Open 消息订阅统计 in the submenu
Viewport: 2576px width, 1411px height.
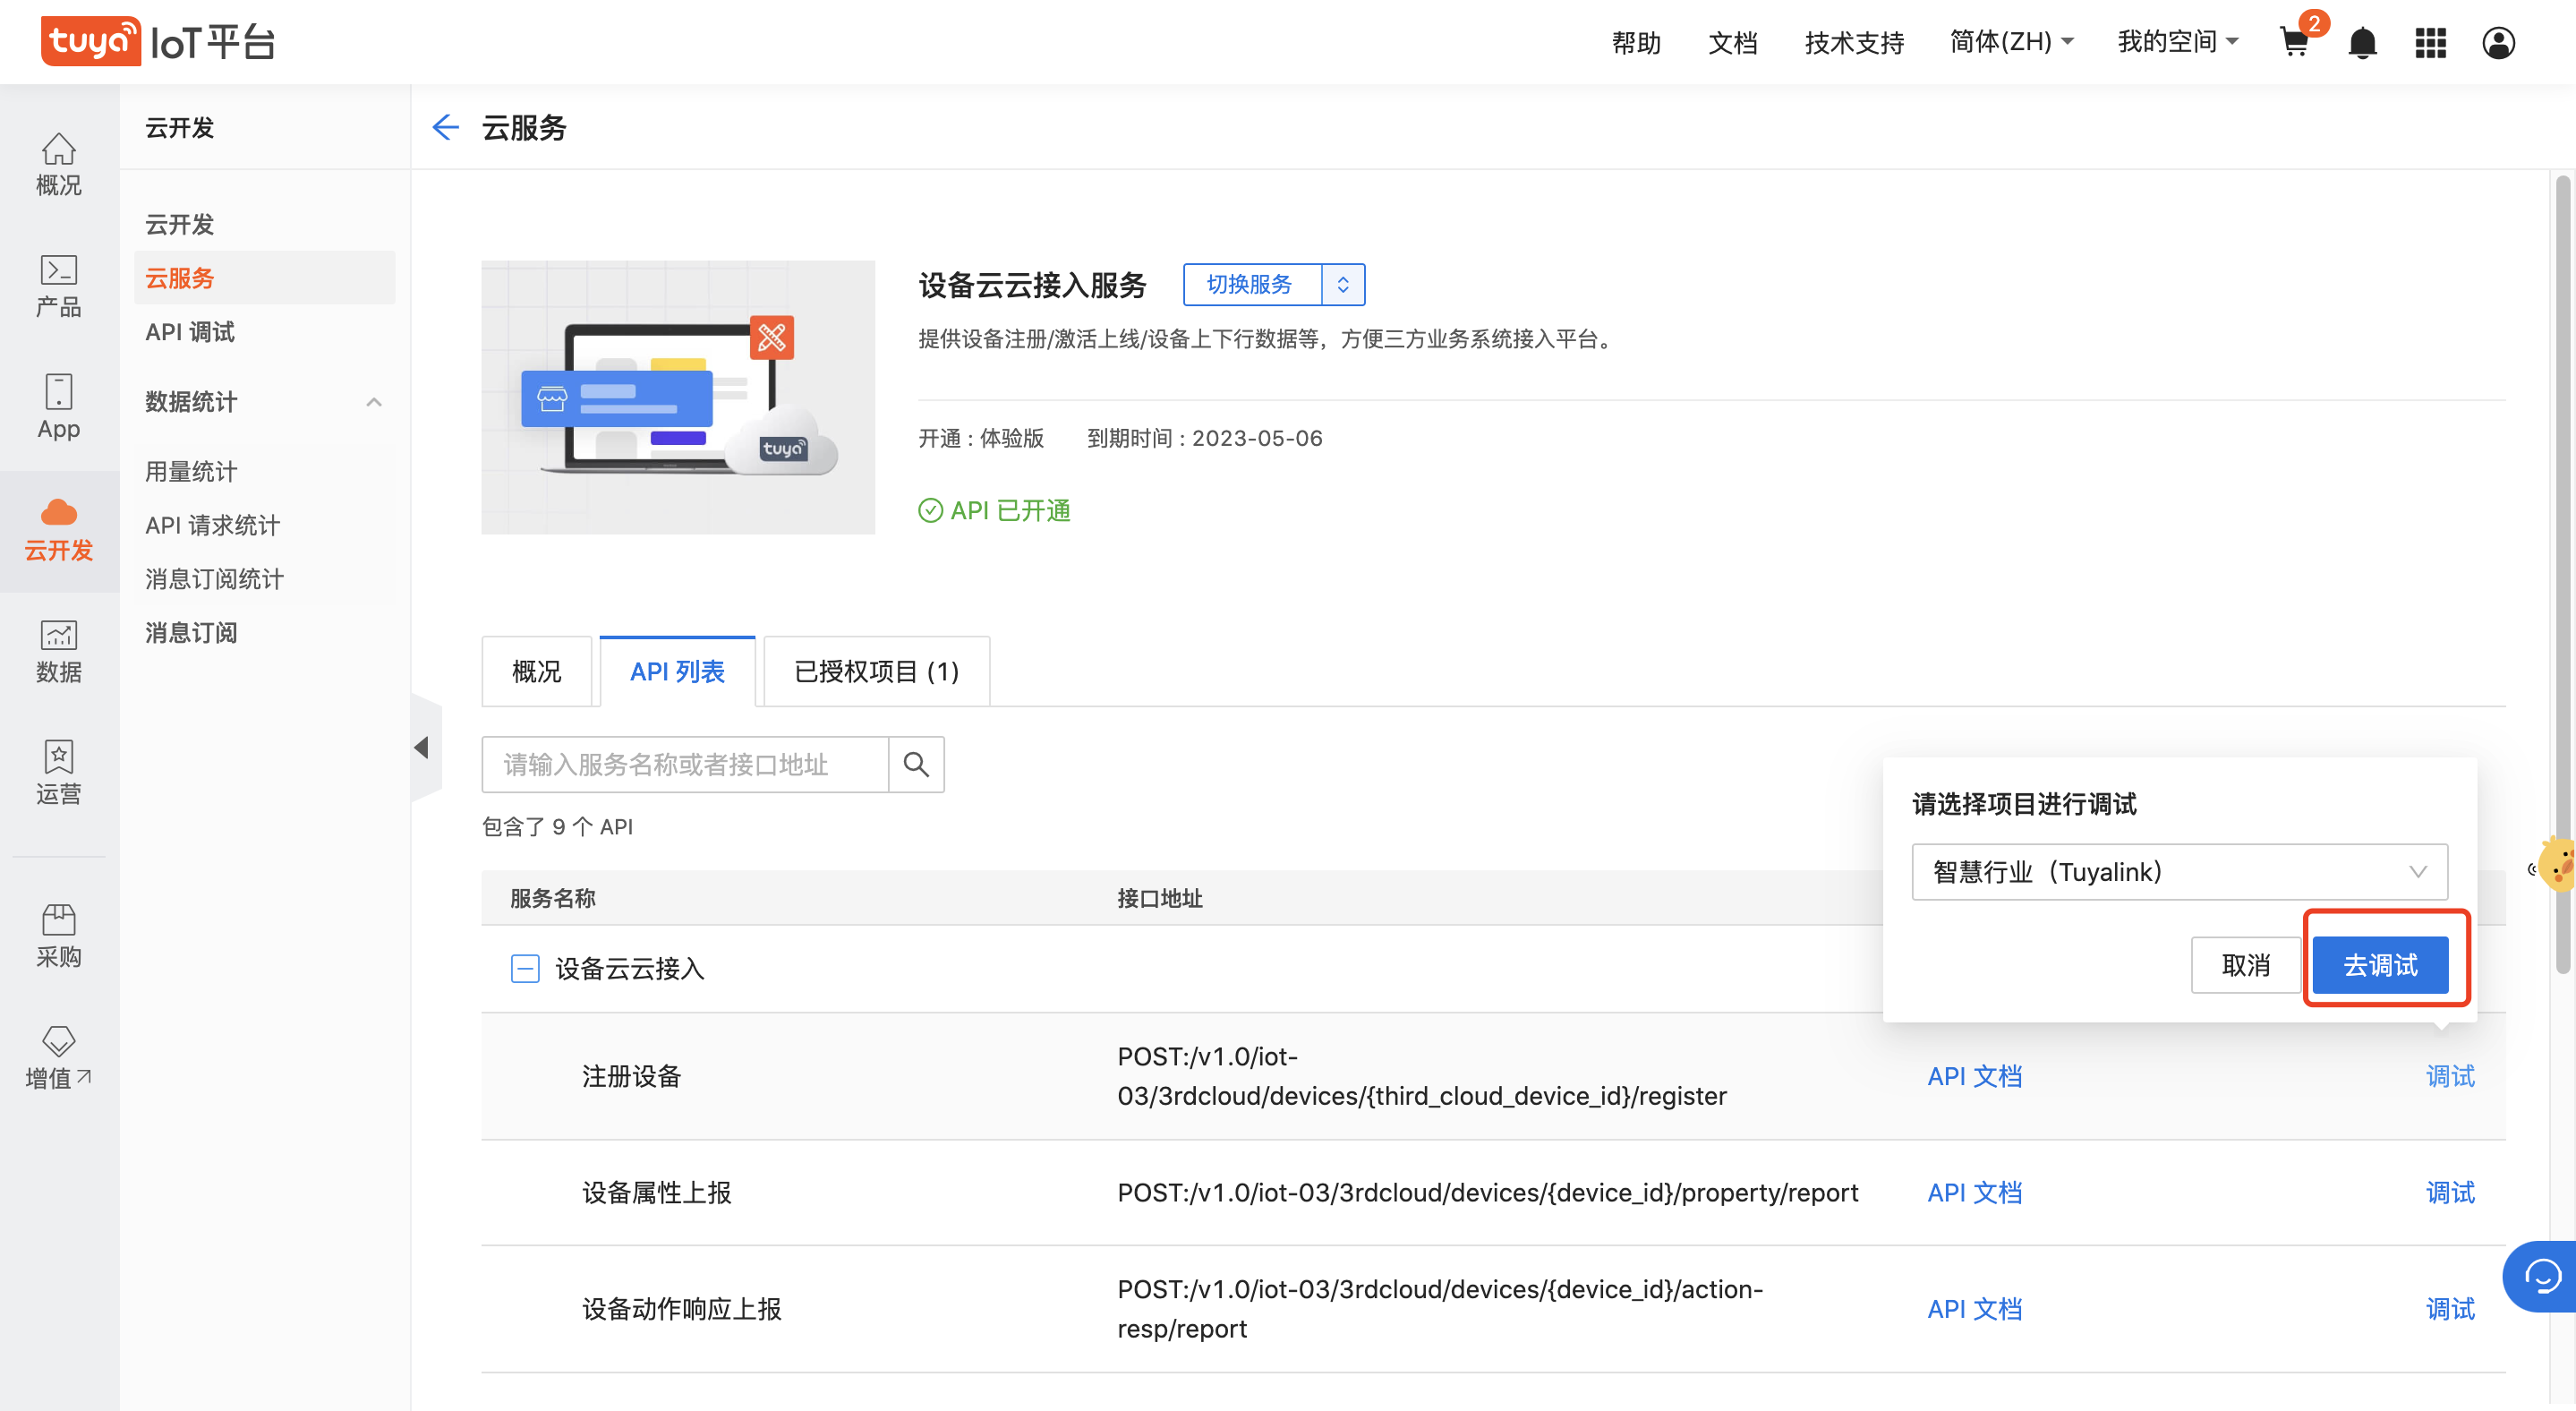215,579
